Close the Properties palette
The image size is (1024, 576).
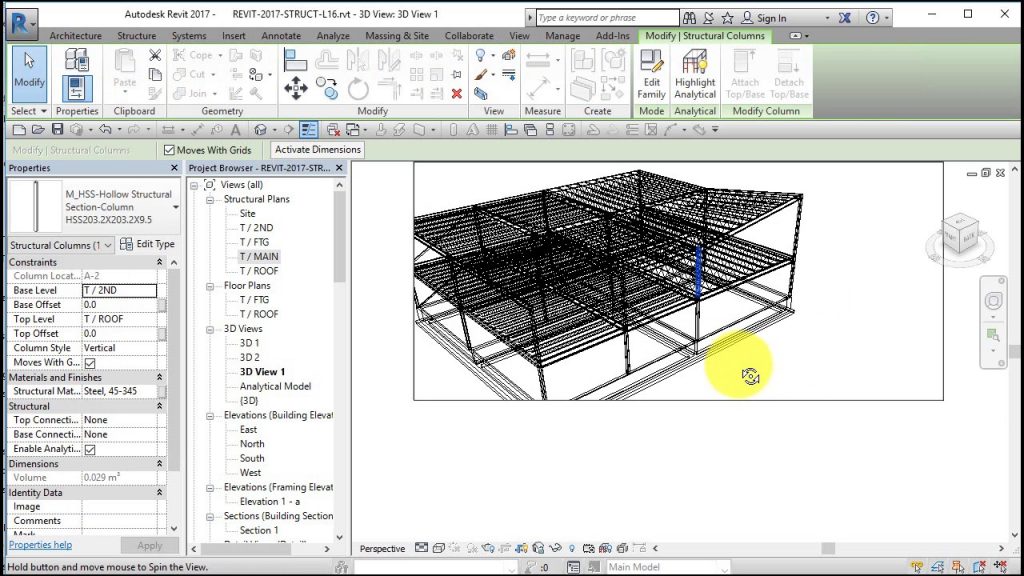coord(174,168)
